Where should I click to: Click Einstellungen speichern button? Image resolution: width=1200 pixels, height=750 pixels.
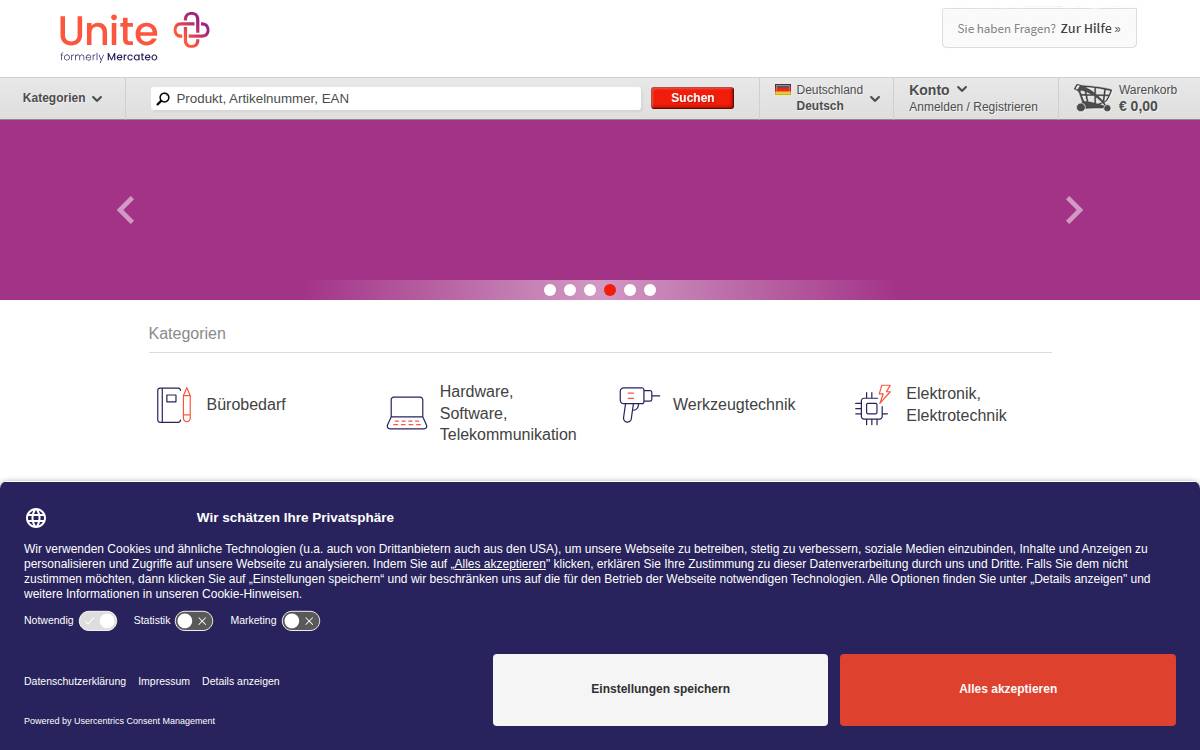coord(660,689)
